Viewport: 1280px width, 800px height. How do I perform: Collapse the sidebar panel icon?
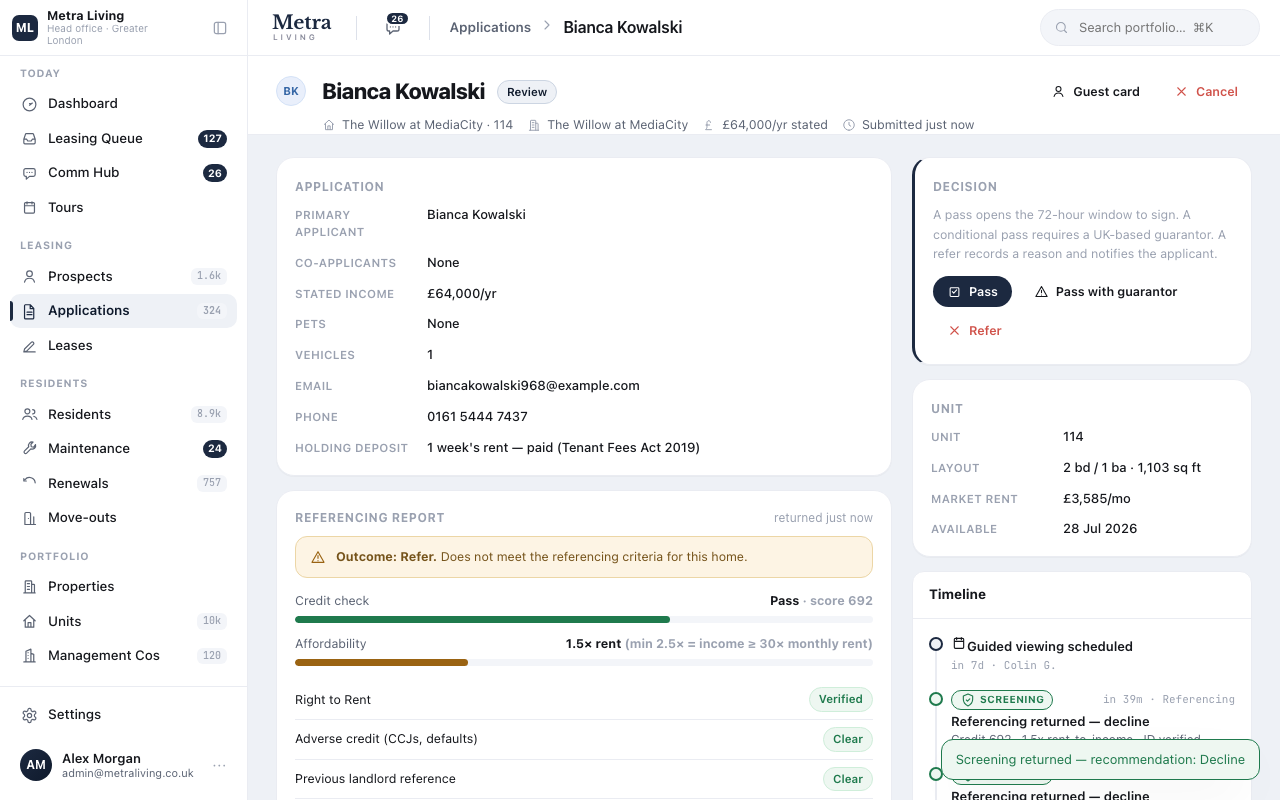coord(220,28)
